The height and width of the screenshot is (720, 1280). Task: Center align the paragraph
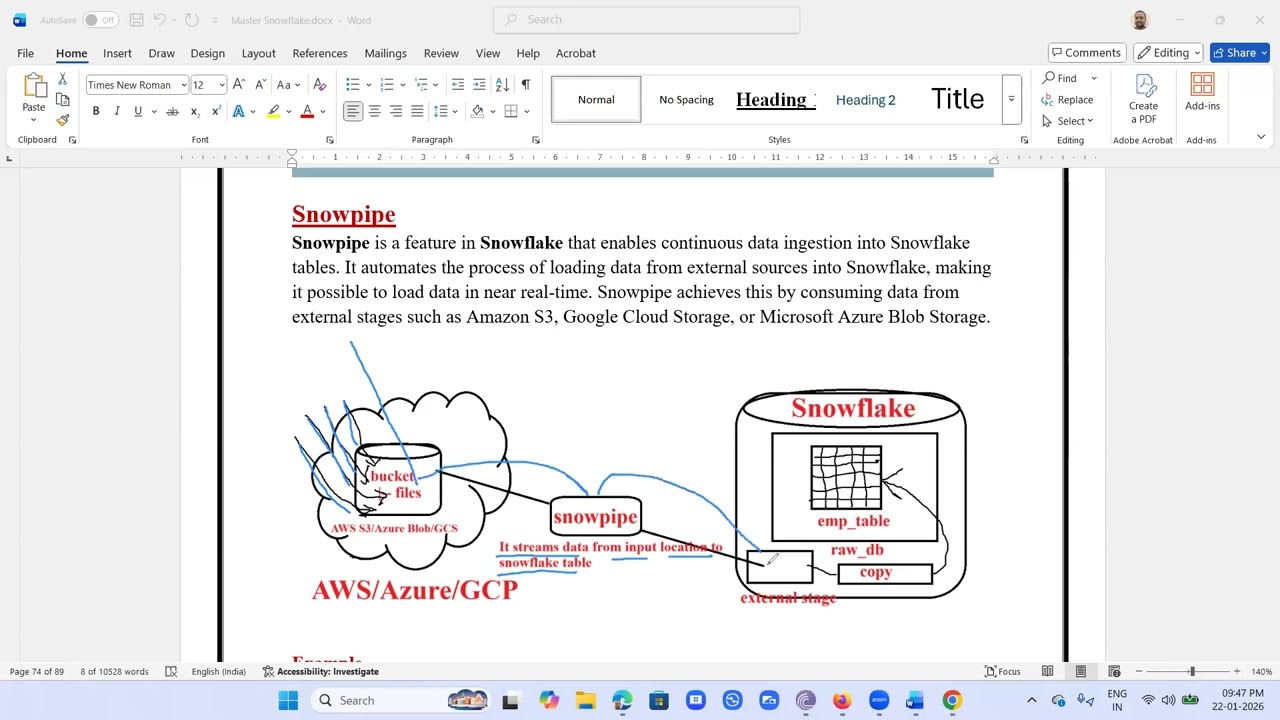click(374, 111)
